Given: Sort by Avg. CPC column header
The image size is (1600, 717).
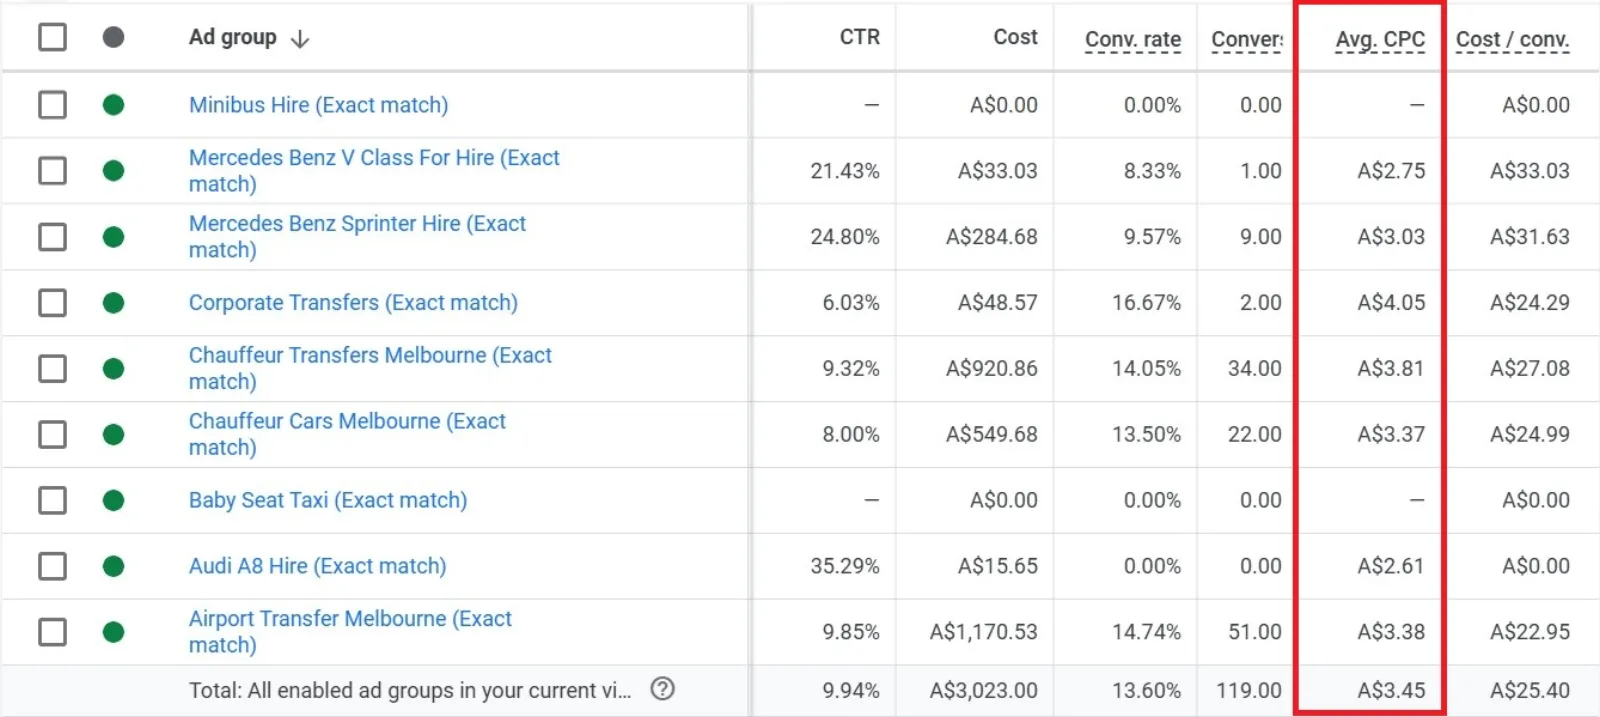Looking at the screenshot, I should pos(1380,40).
